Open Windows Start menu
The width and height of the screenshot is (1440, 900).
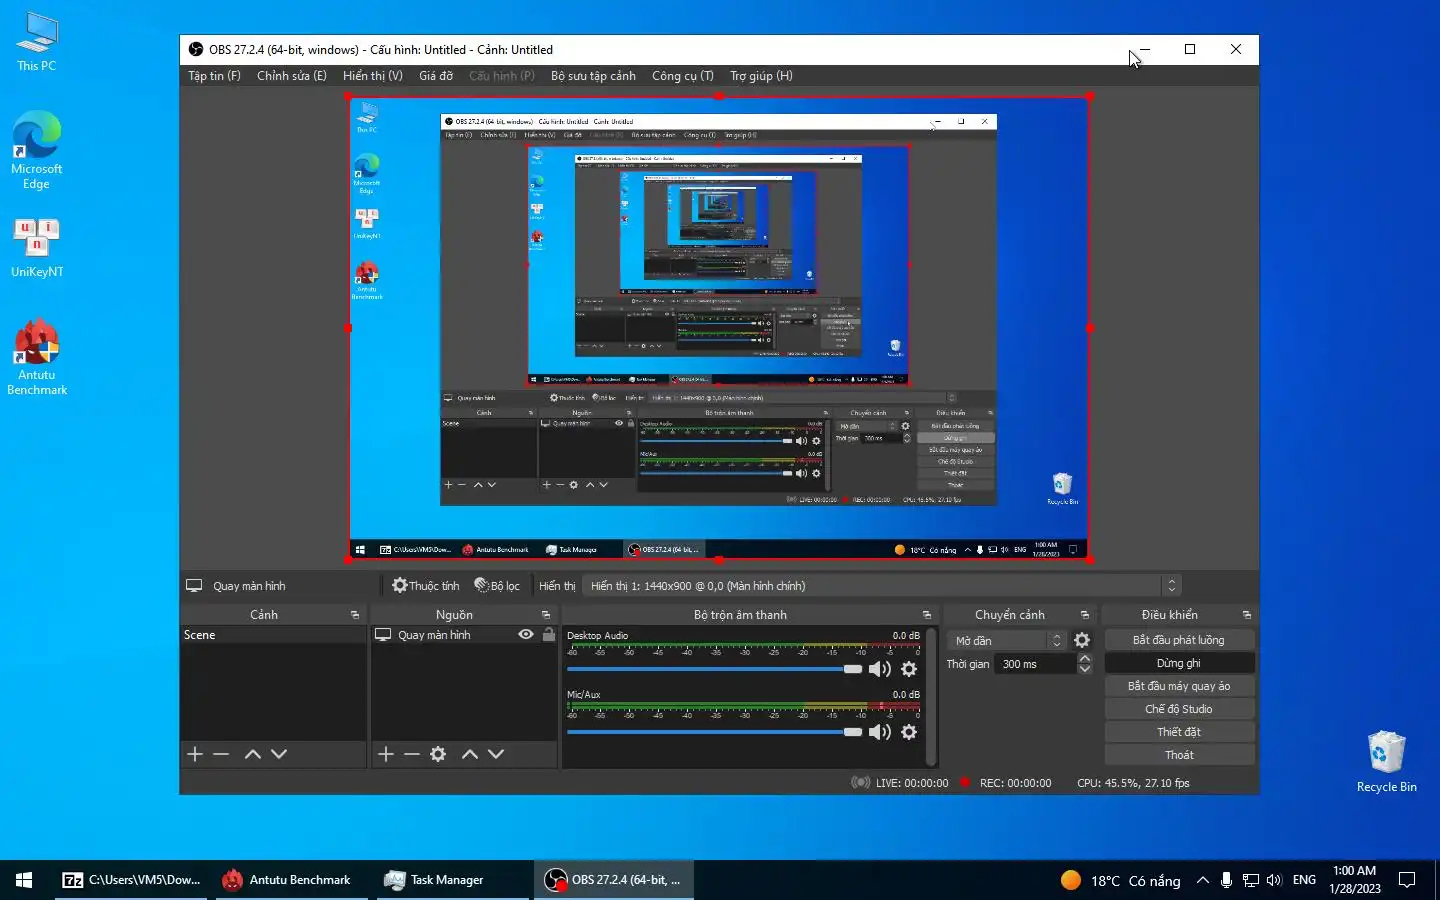(24, 880)
